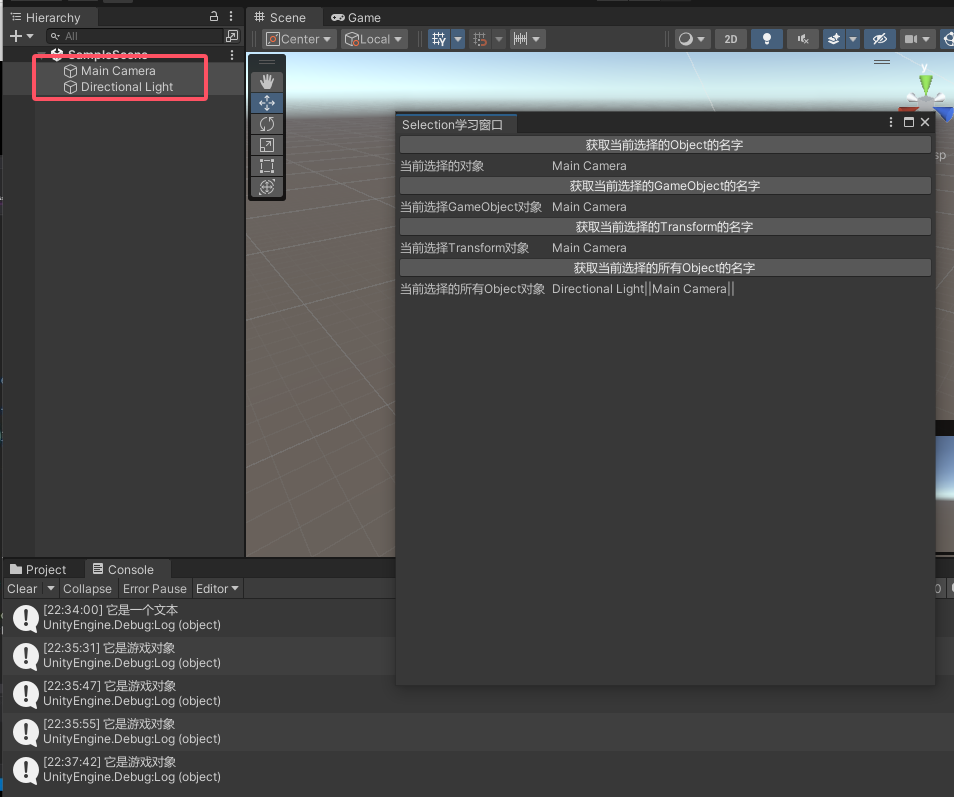The image size is (954, 797).
Task: Switch to the Scene tab
Action: [280, 18]
